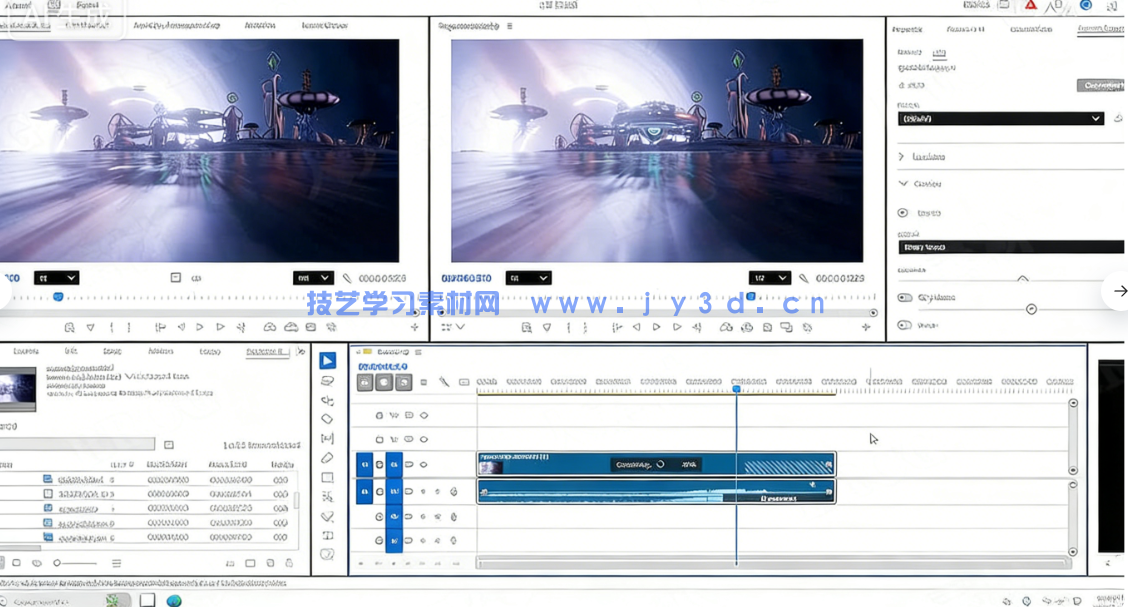Click the Edit menu in the top menu bar
1128x607 pixels.
coord(60,4)
